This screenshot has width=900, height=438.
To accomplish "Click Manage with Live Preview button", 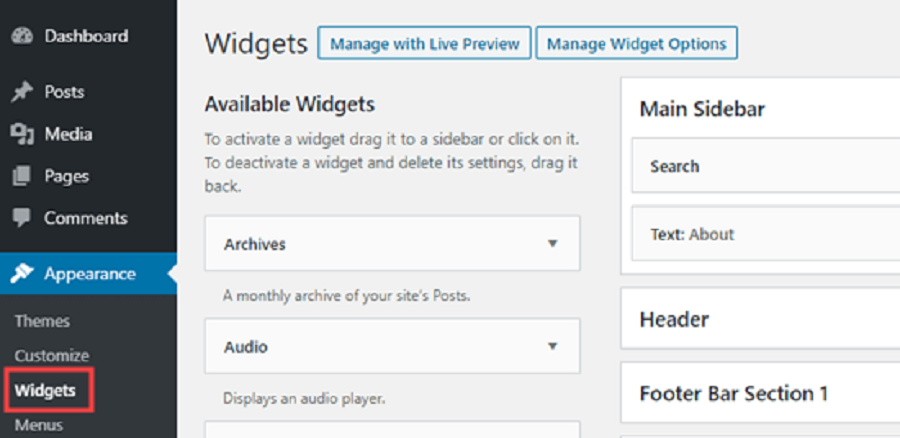I will coord(424,43).
